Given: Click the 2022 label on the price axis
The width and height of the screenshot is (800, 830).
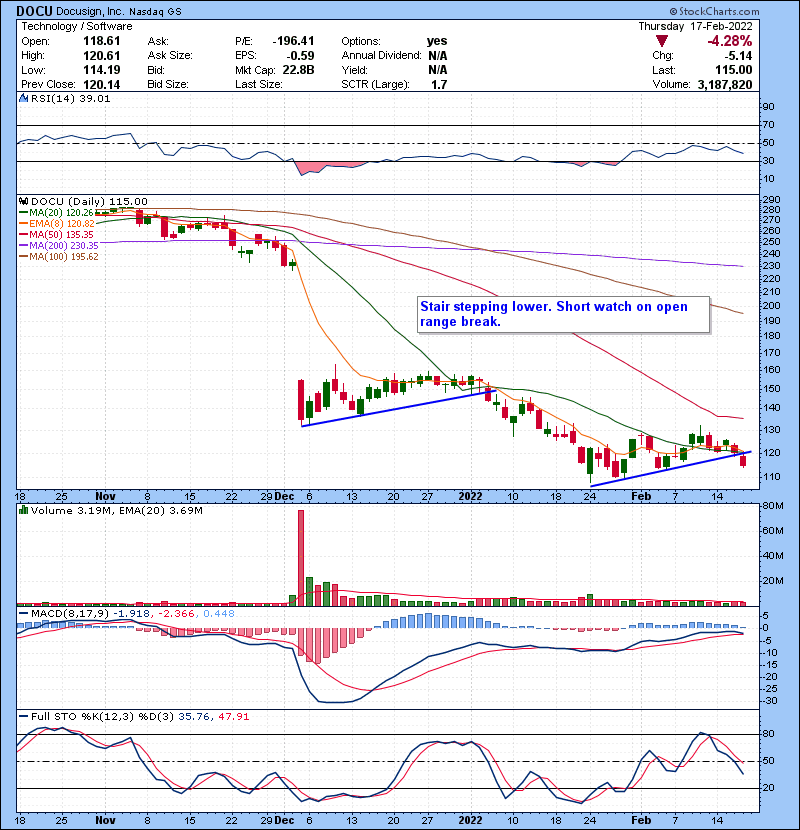Looking at the screenshot, I should [x=470, y=497].
